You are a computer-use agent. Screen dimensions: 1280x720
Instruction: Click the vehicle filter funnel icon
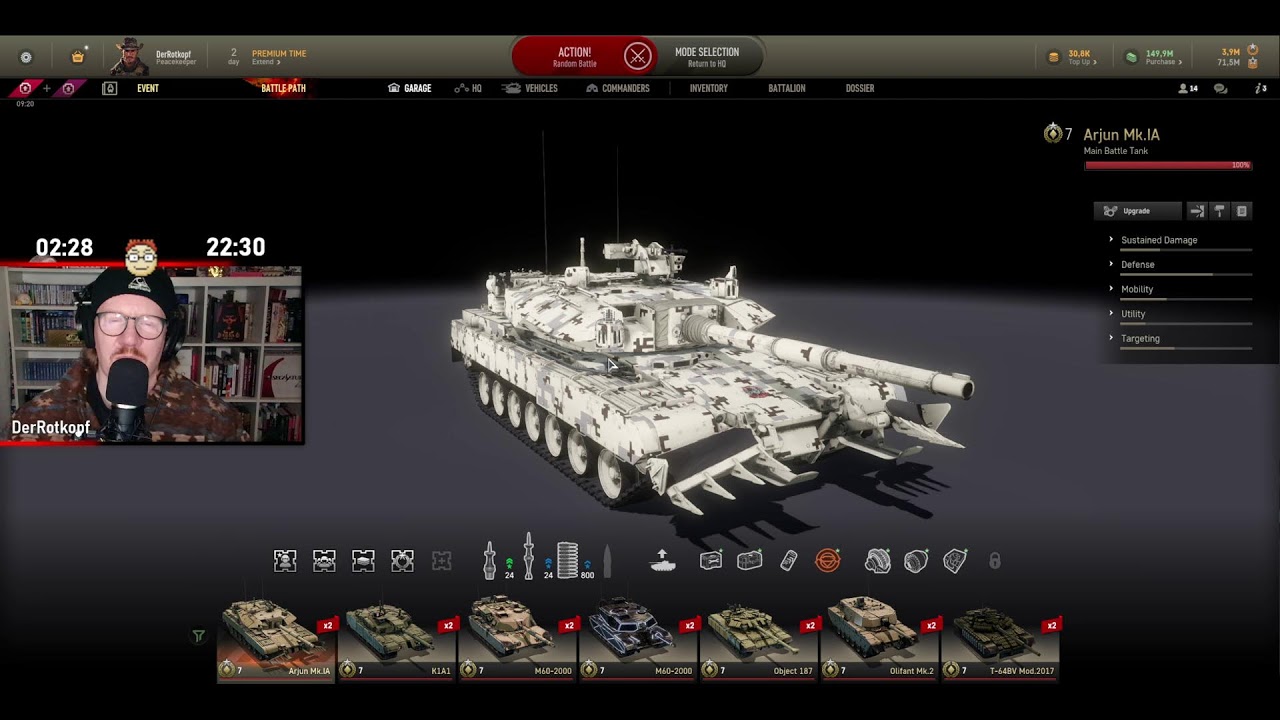click(198, 636)
